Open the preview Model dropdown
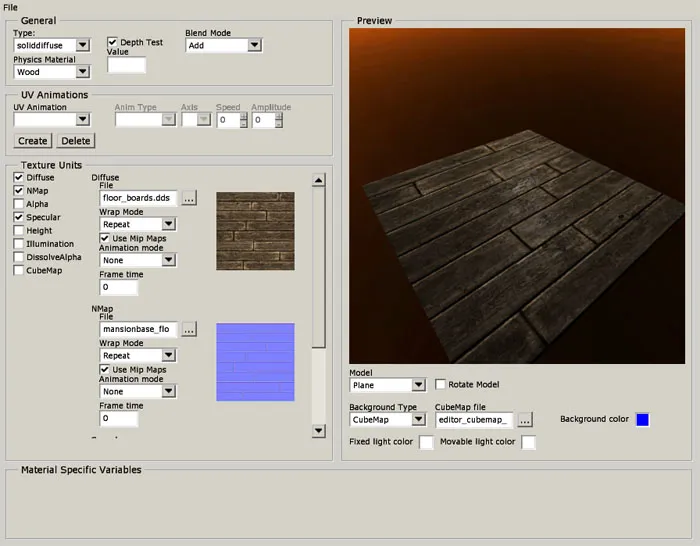Screen dimensions: 700x546 point(387,385)
